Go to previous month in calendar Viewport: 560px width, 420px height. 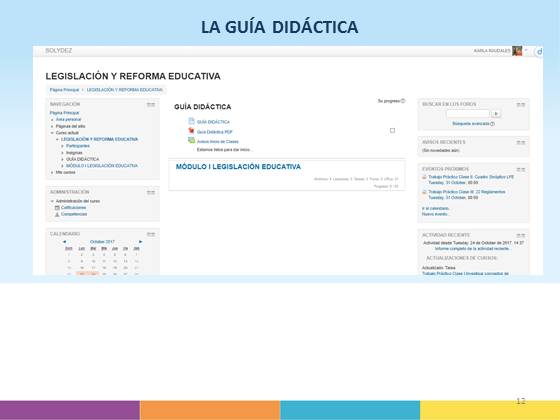click(x=64, y=242)
